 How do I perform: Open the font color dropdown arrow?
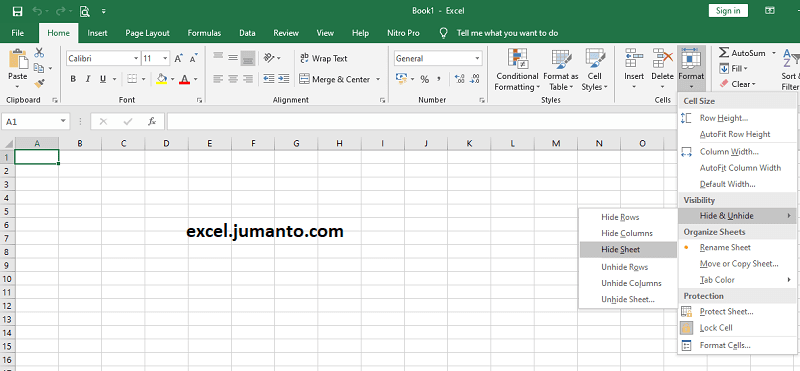click(195, 79)
